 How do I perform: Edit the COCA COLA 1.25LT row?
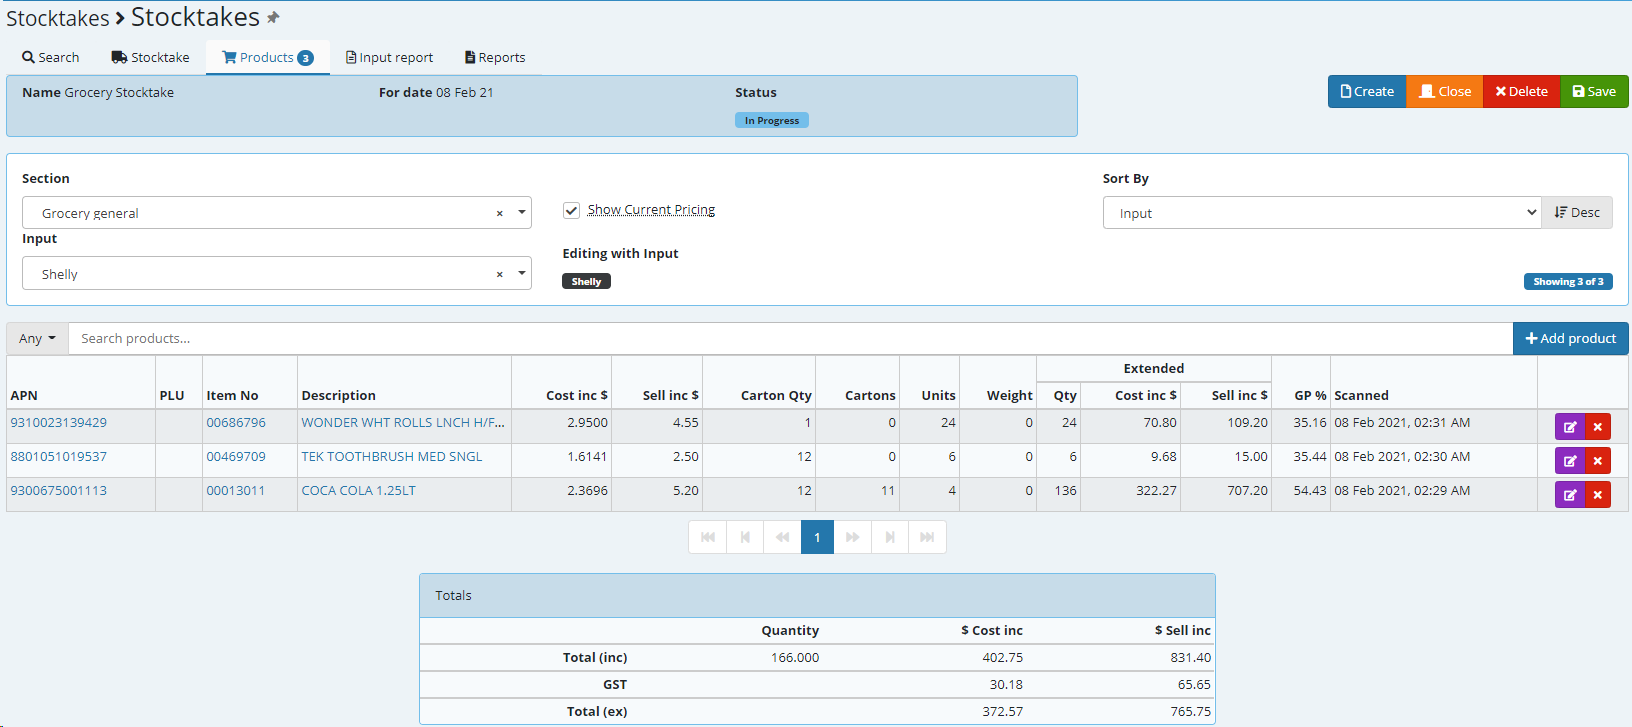click(1570, 495)
